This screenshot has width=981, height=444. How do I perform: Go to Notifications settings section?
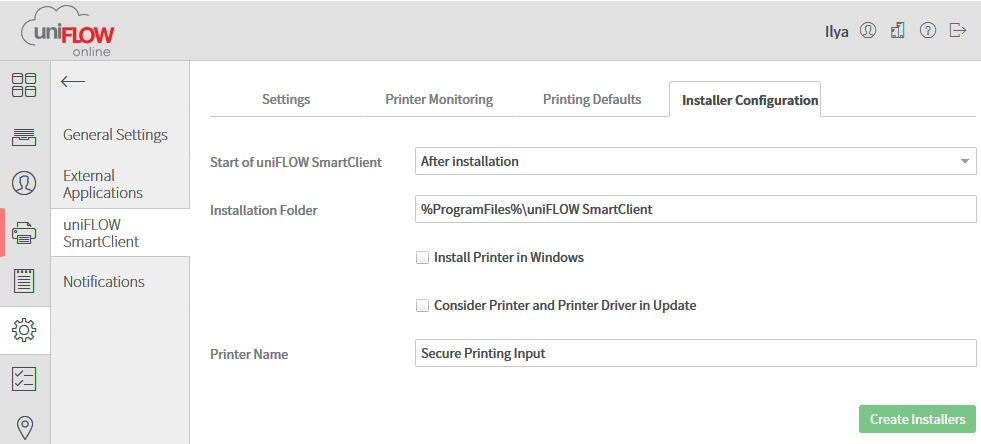point(104,282)
